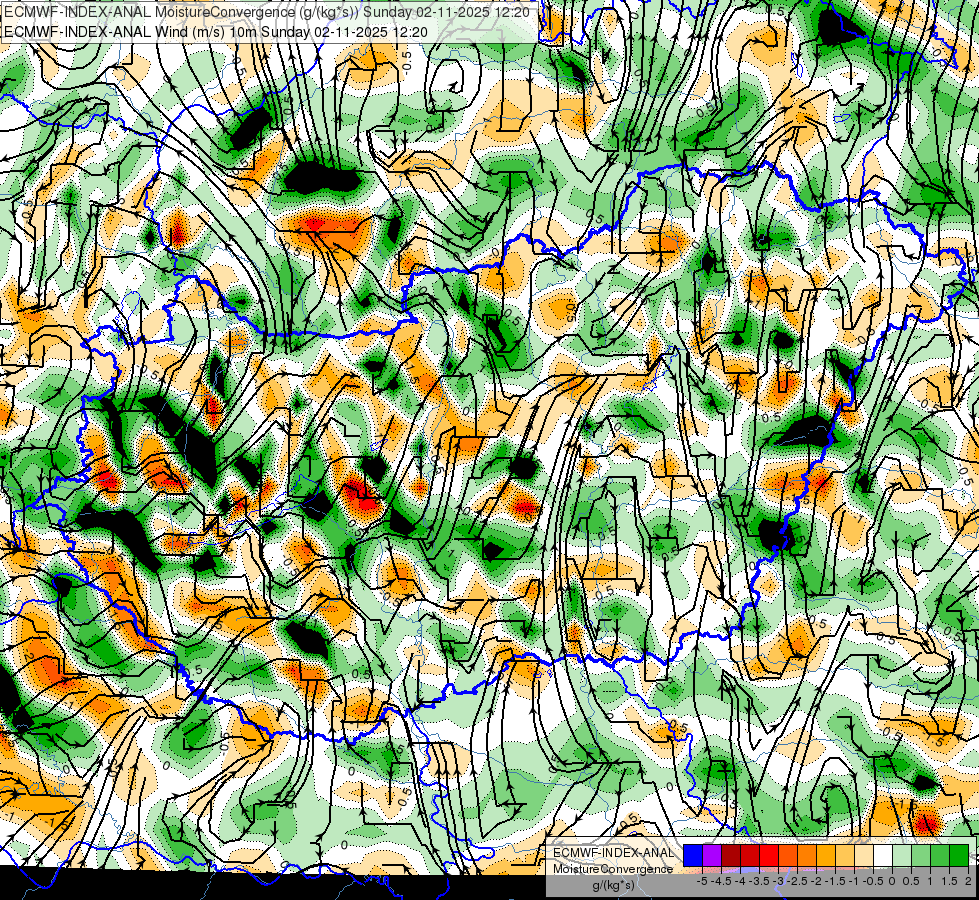Image resolution: width=979 pixels, height=900 pixels.
Task: Click the MoistureConvergence title line at top
Action: (x=267, y=12)
